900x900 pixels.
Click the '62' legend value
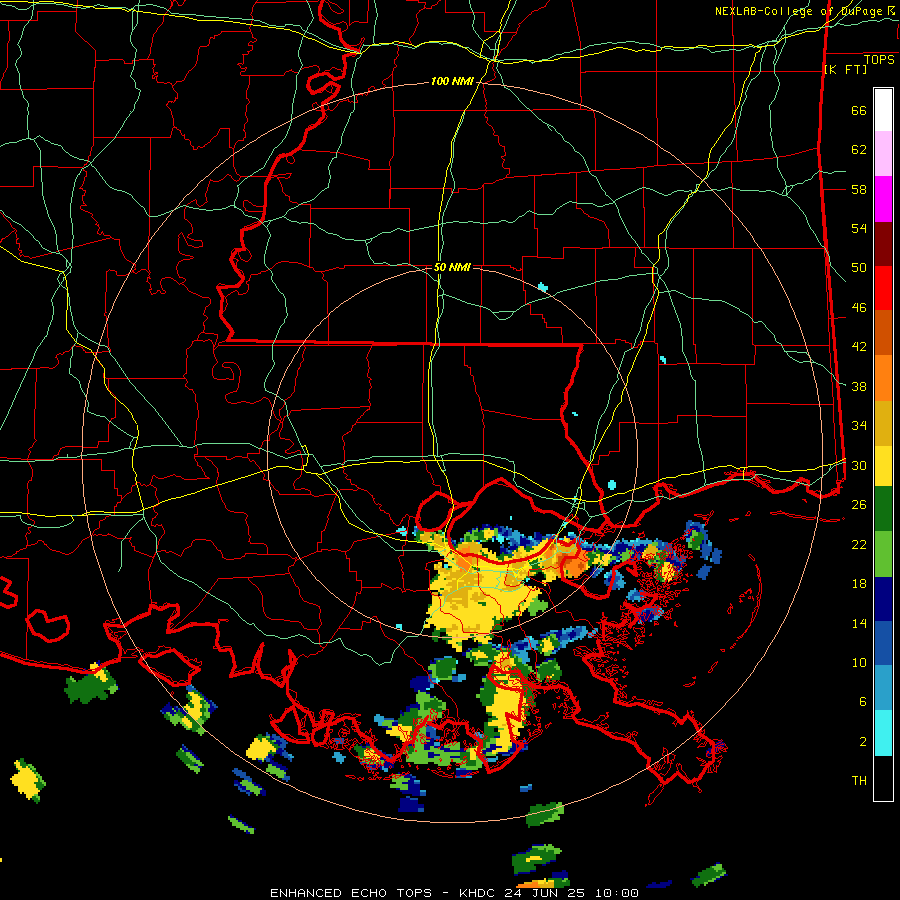click(x=859, y=149)
